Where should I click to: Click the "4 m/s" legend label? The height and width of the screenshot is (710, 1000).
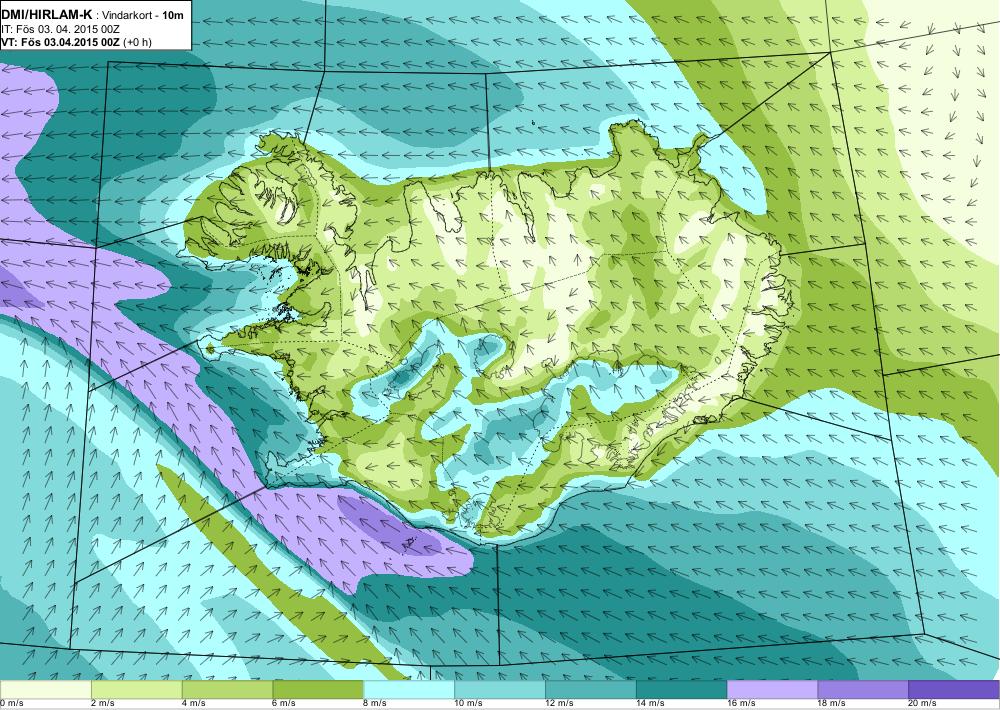point(194,704)
